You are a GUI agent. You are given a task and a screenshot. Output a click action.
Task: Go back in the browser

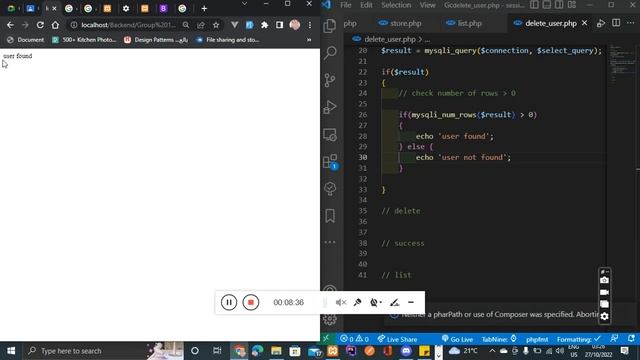pyautogui.click(x=10, y=25)
